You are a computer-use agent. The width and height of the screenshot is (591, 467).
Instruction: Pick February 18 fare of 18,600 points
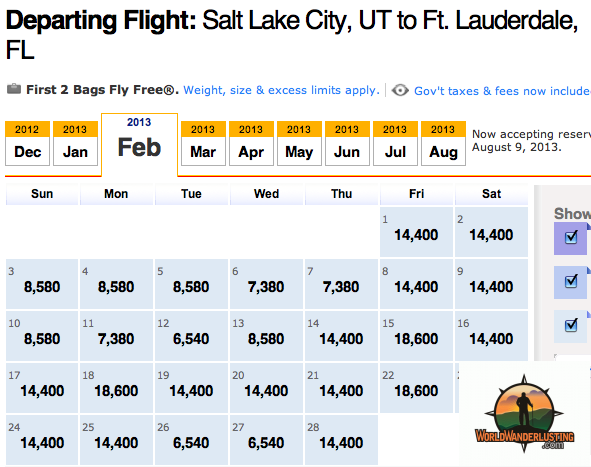pos(116,388)
